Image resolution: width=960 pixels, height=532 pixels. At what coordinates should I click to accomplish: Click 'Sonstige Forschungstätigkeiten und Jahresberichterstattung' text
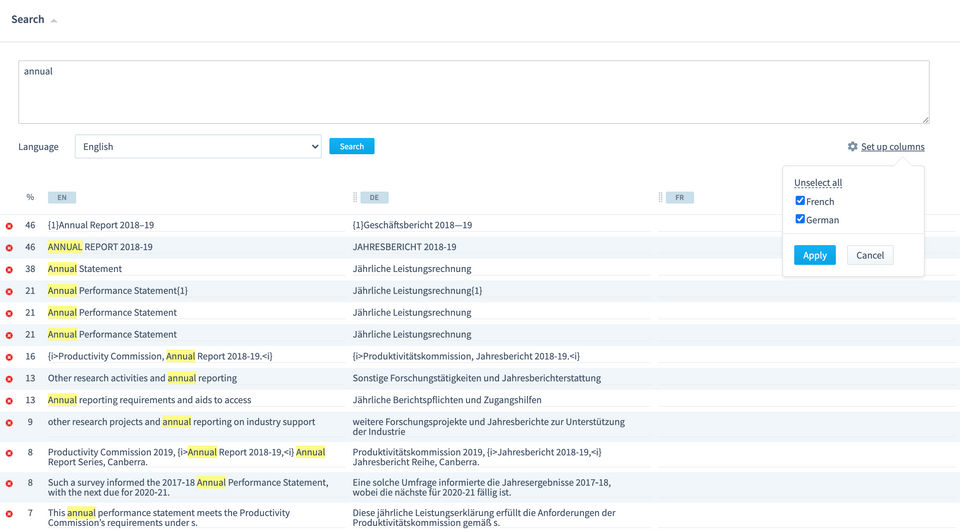pyautogui.click(x=476, y=378)
